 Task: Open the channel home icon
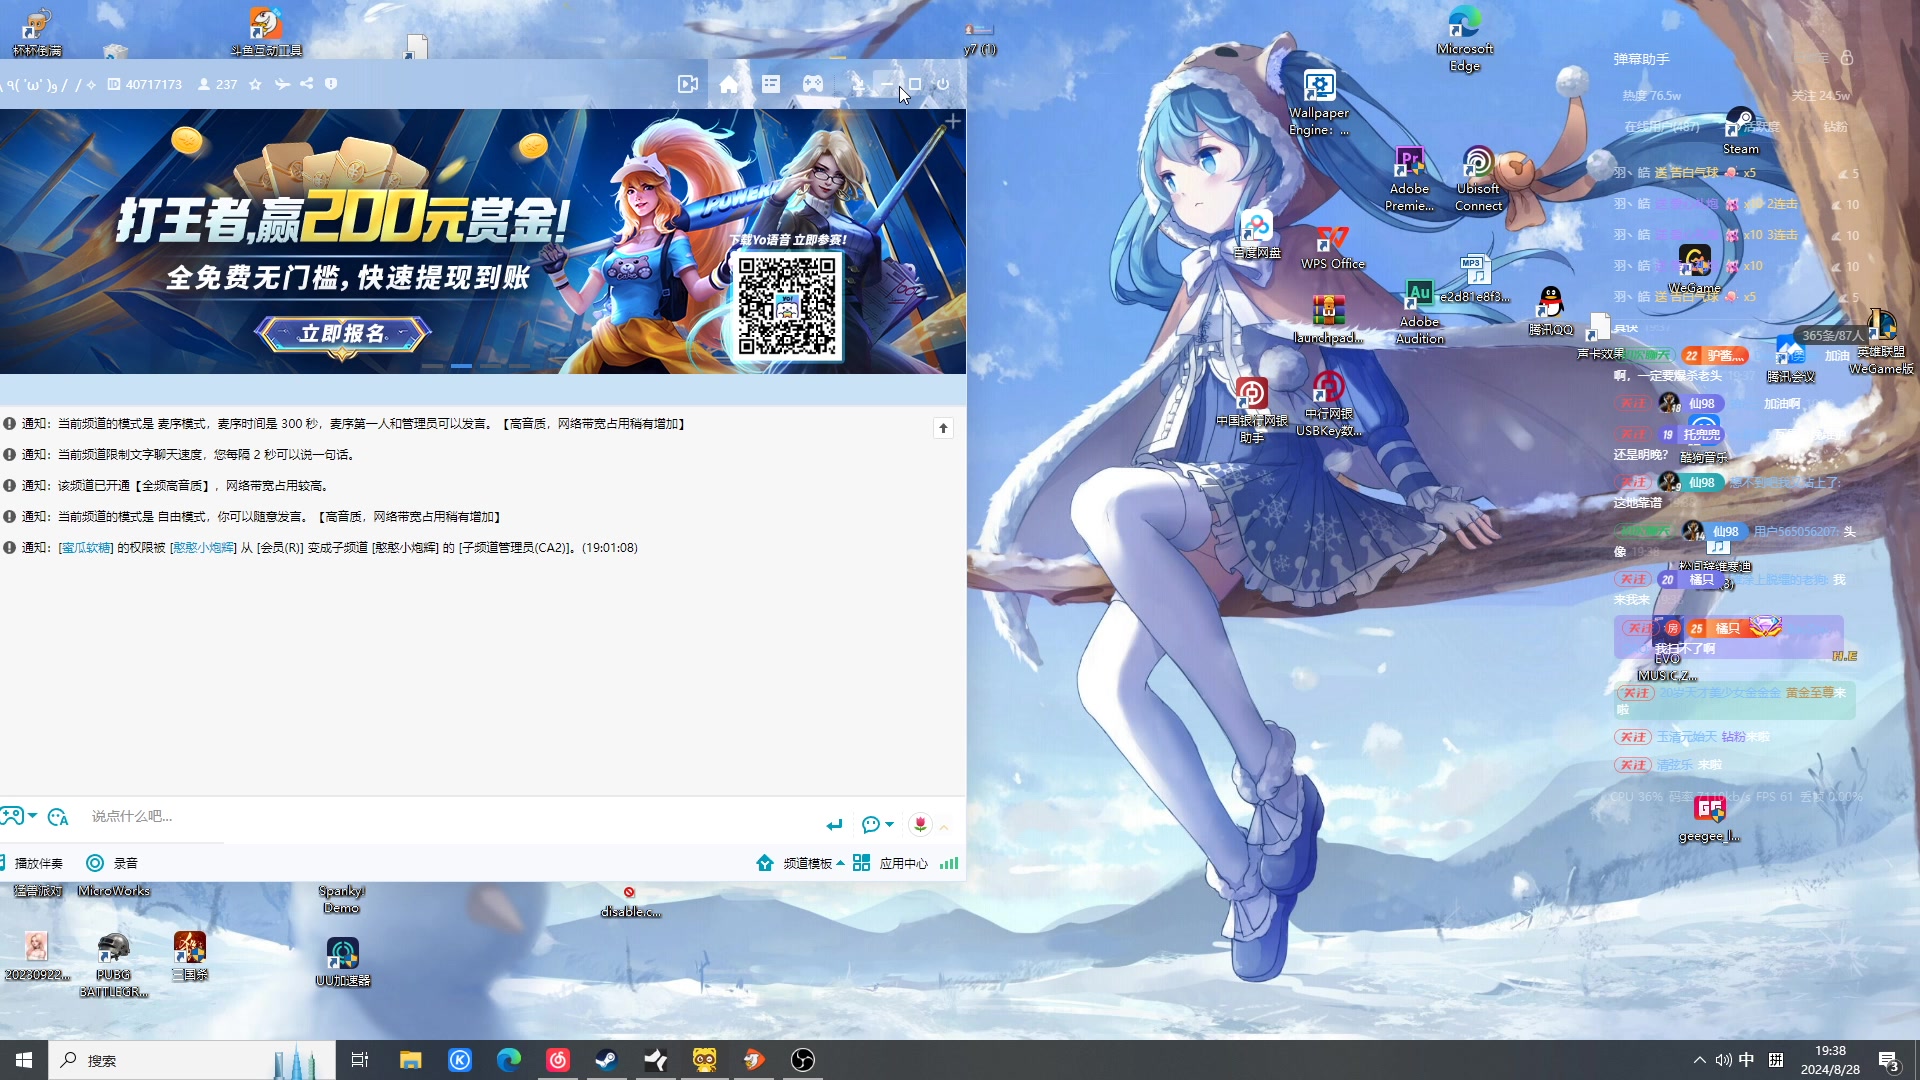[729, 85]
